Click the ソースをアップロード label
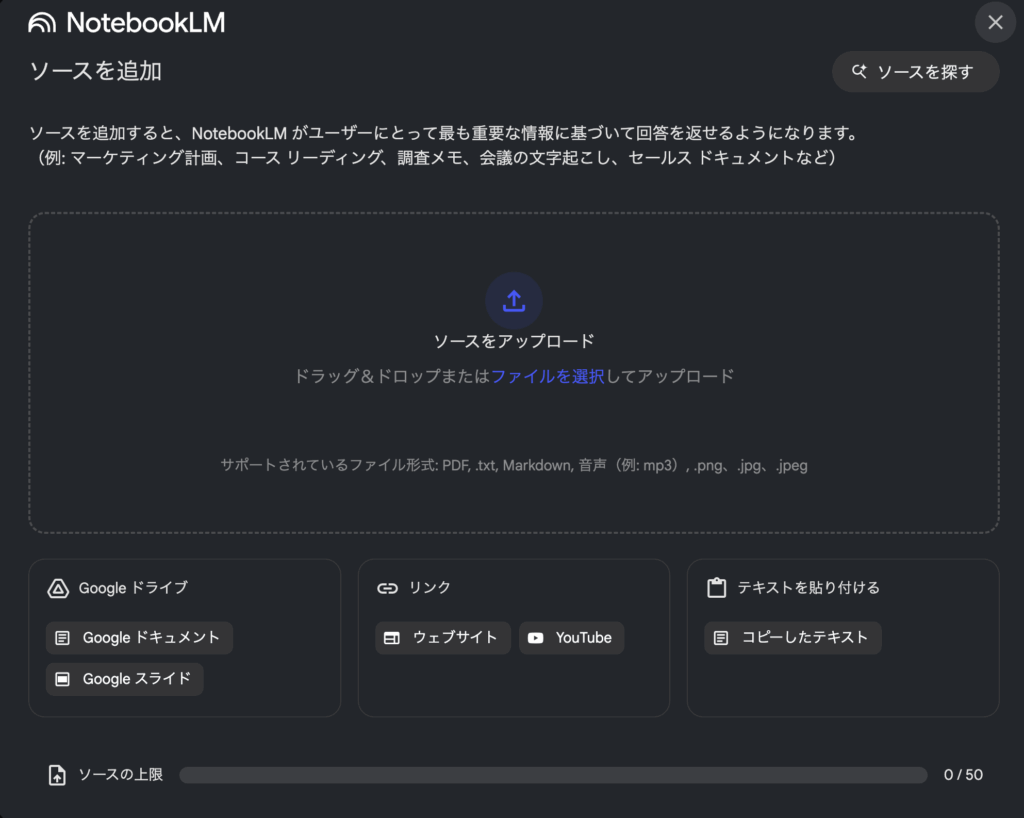 (514, 341)
